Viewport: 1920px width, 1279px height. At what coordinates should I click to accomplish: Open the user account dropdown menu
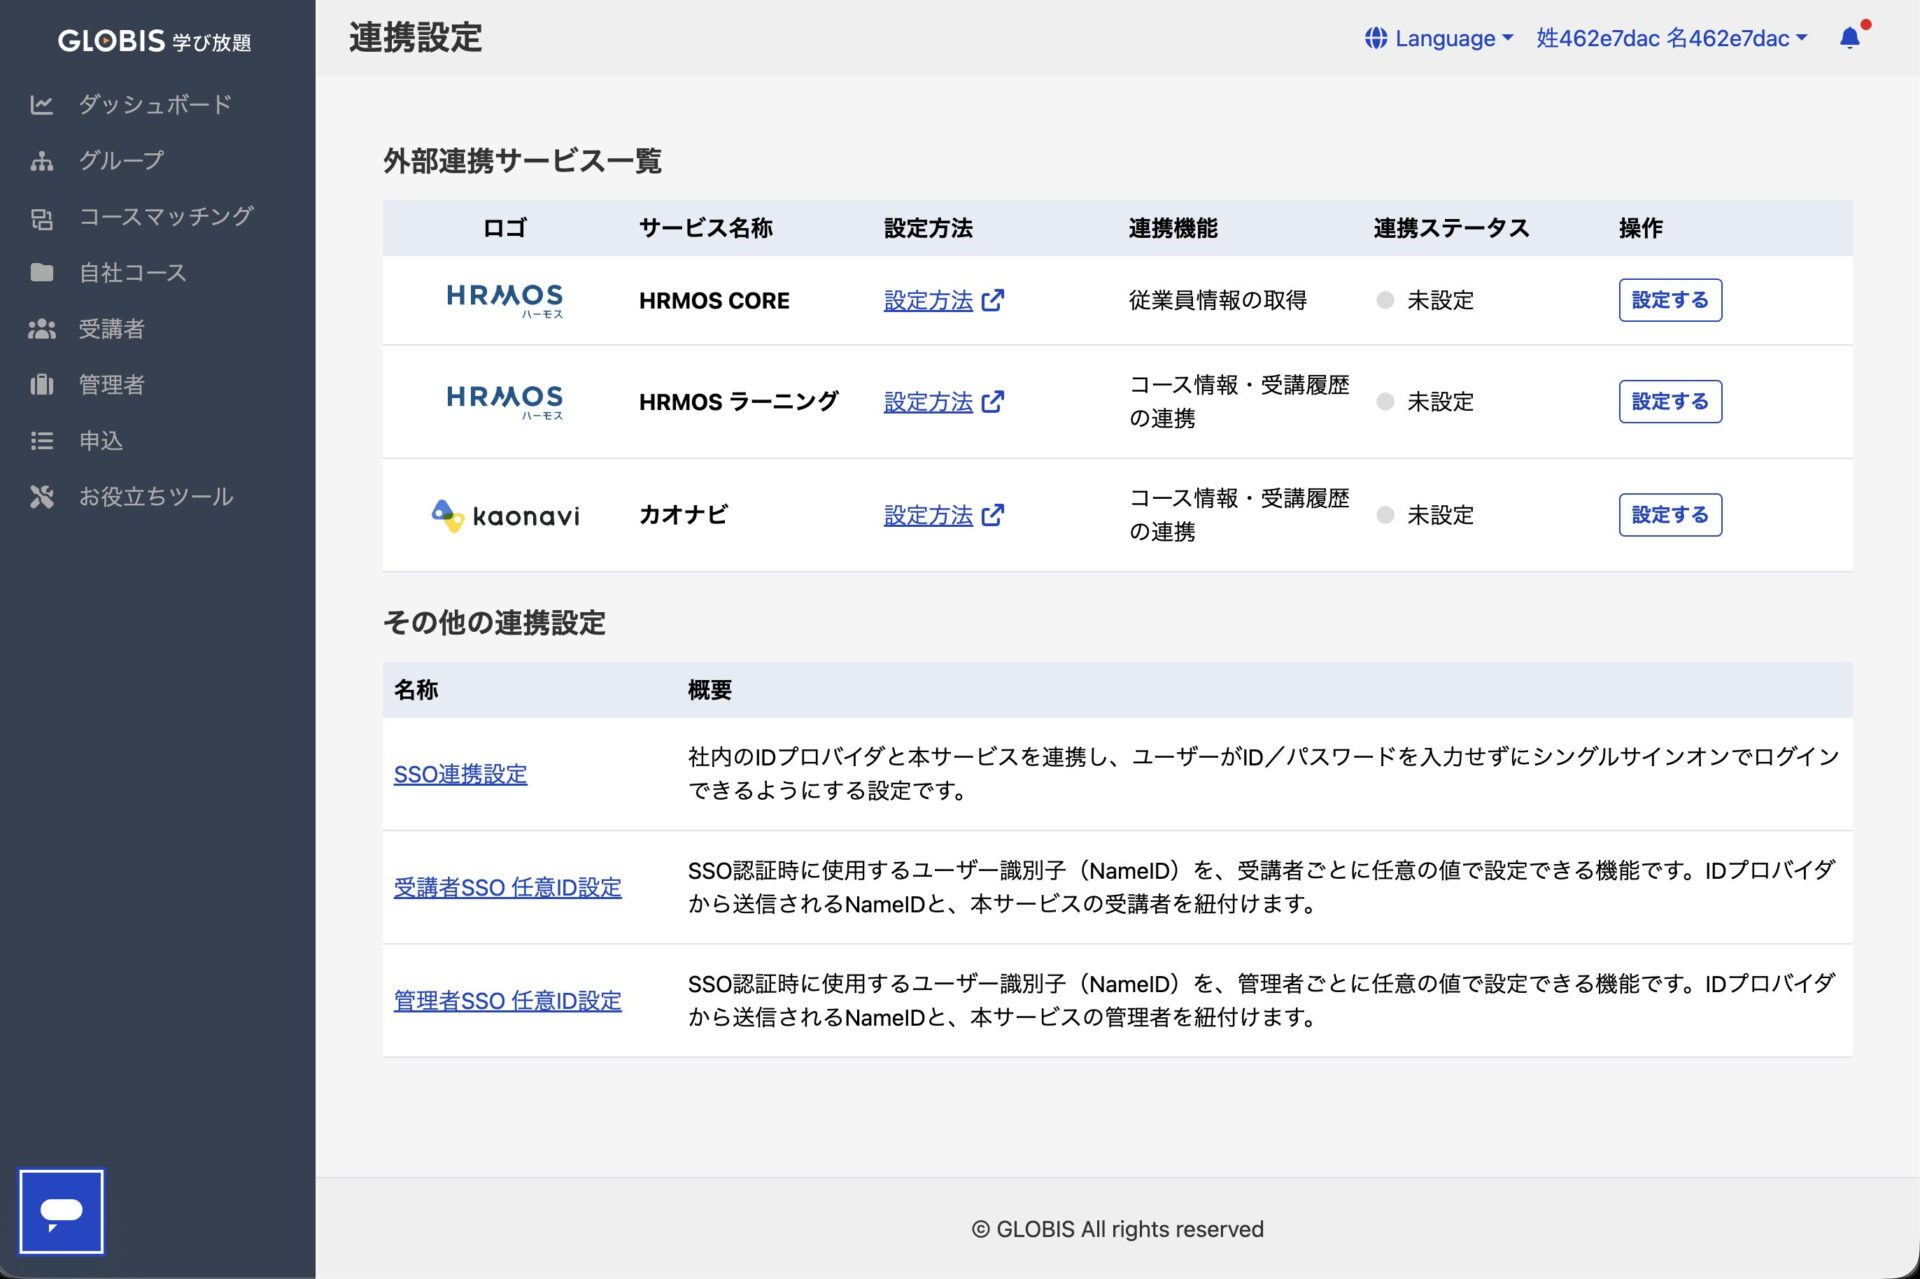(x=1671, y=38)
